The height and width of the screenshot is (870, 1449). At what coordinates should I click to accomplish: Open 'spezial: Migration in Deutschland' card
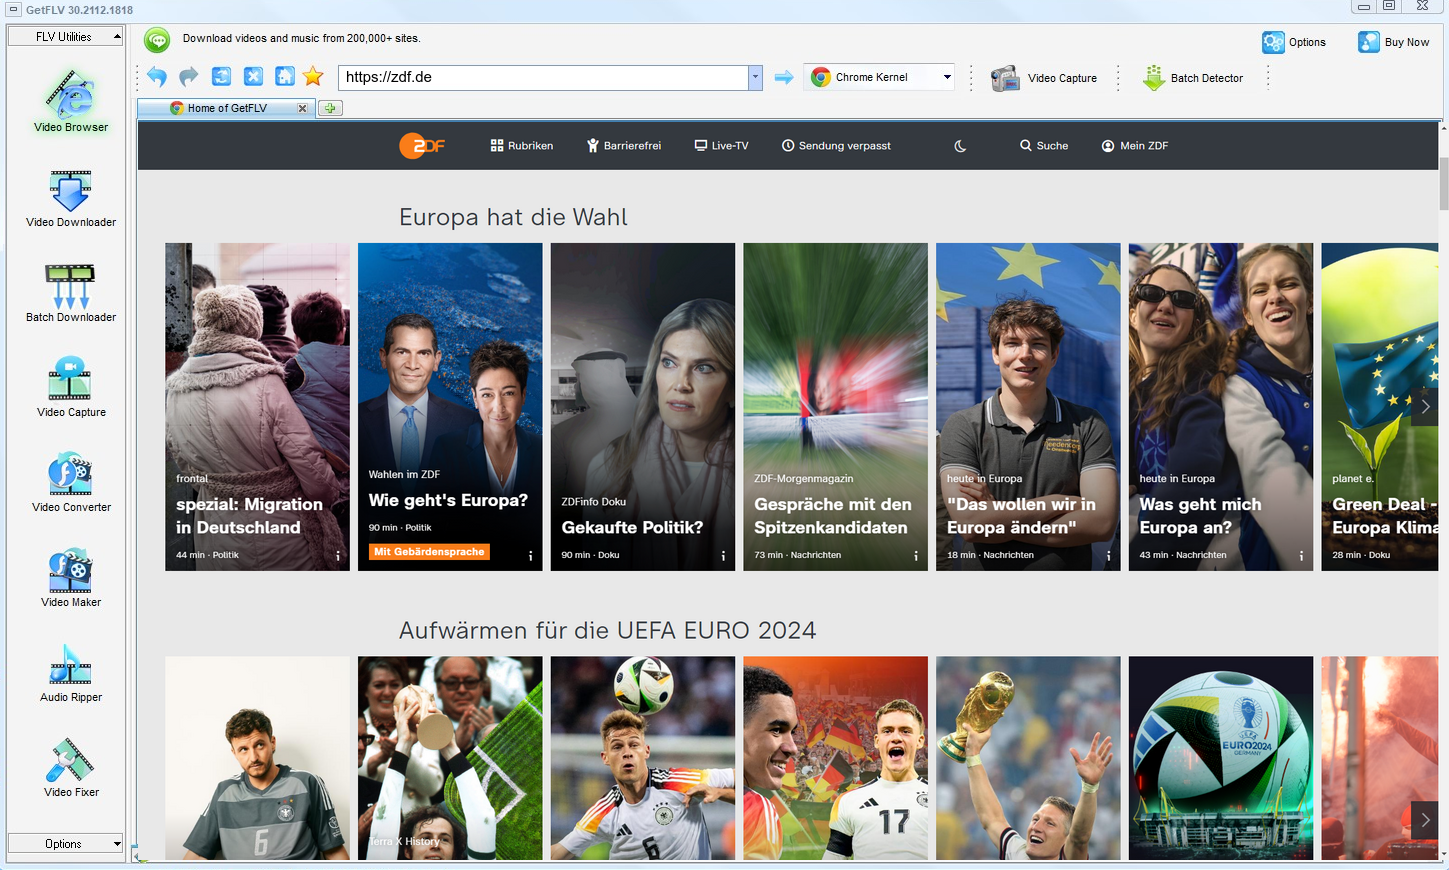(257, 407)
